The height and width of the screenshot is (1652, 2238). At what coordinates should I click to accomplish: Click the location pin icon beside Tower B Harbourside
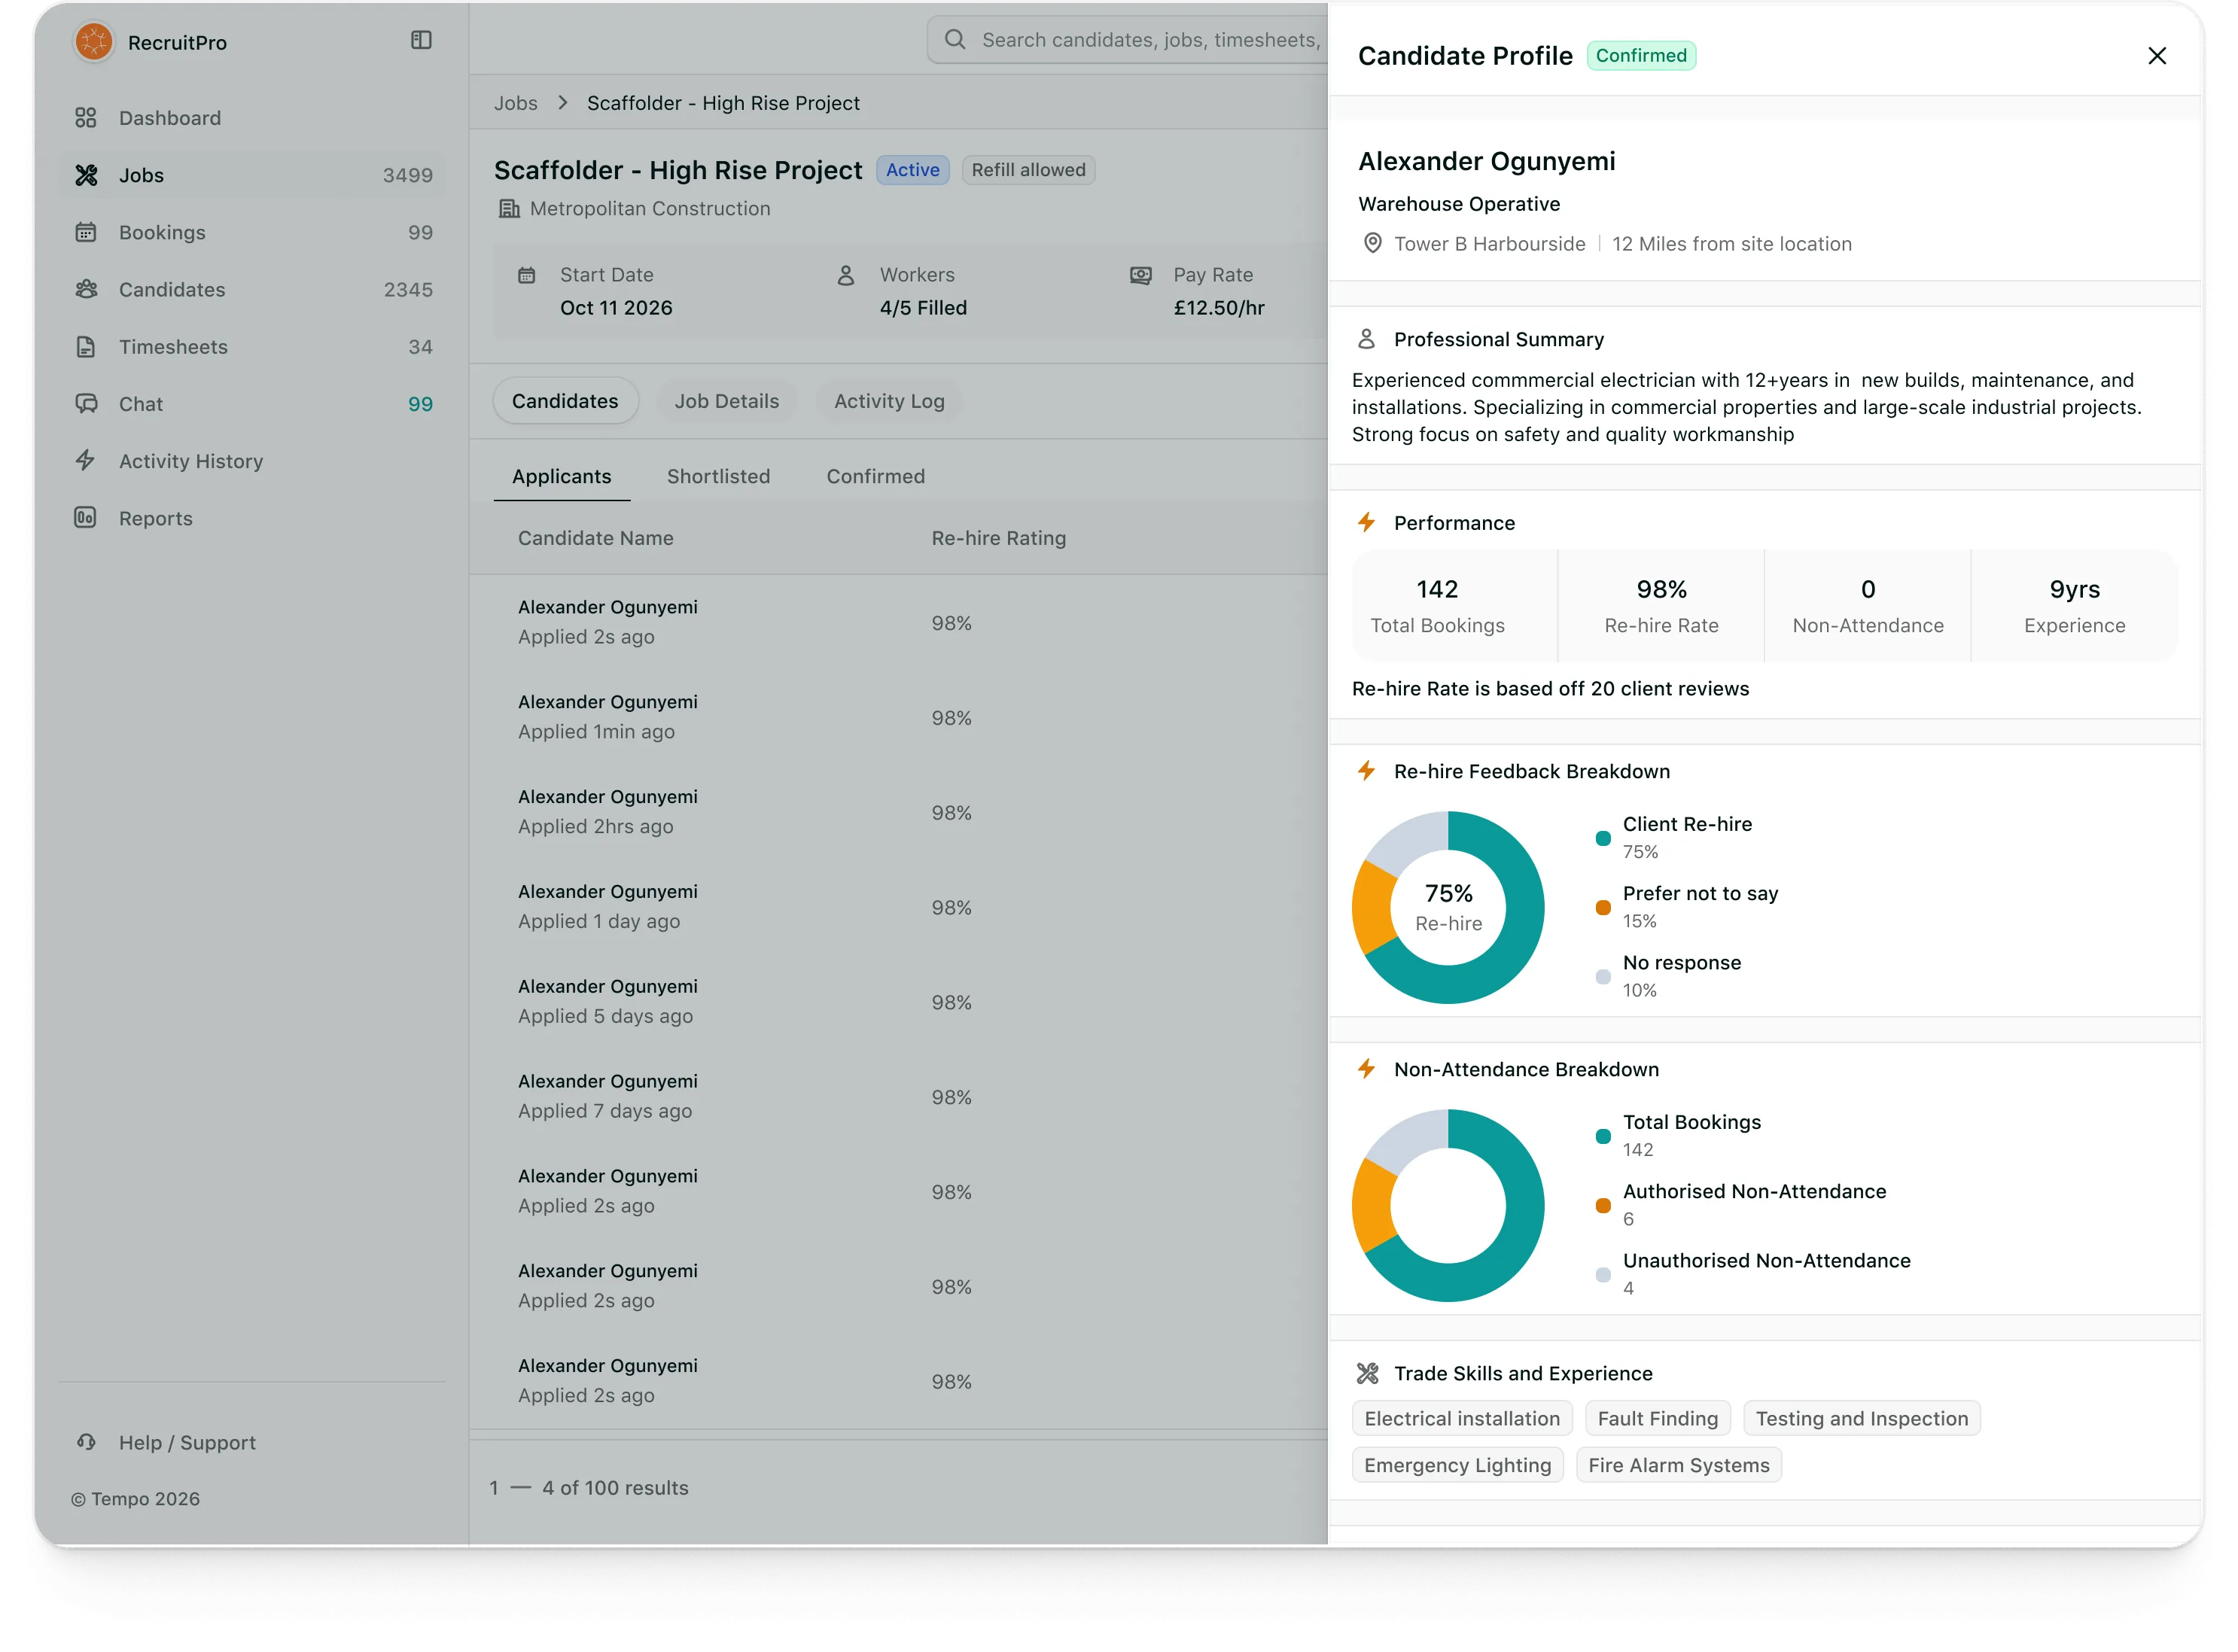1373,243
